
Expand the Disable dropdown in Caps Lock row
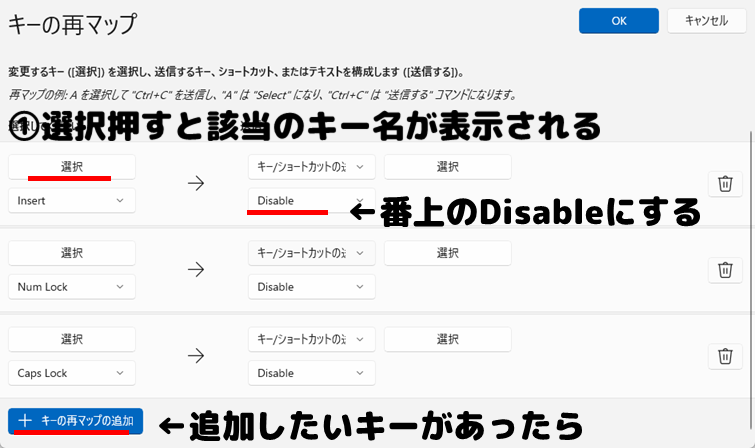pos(311,373)
